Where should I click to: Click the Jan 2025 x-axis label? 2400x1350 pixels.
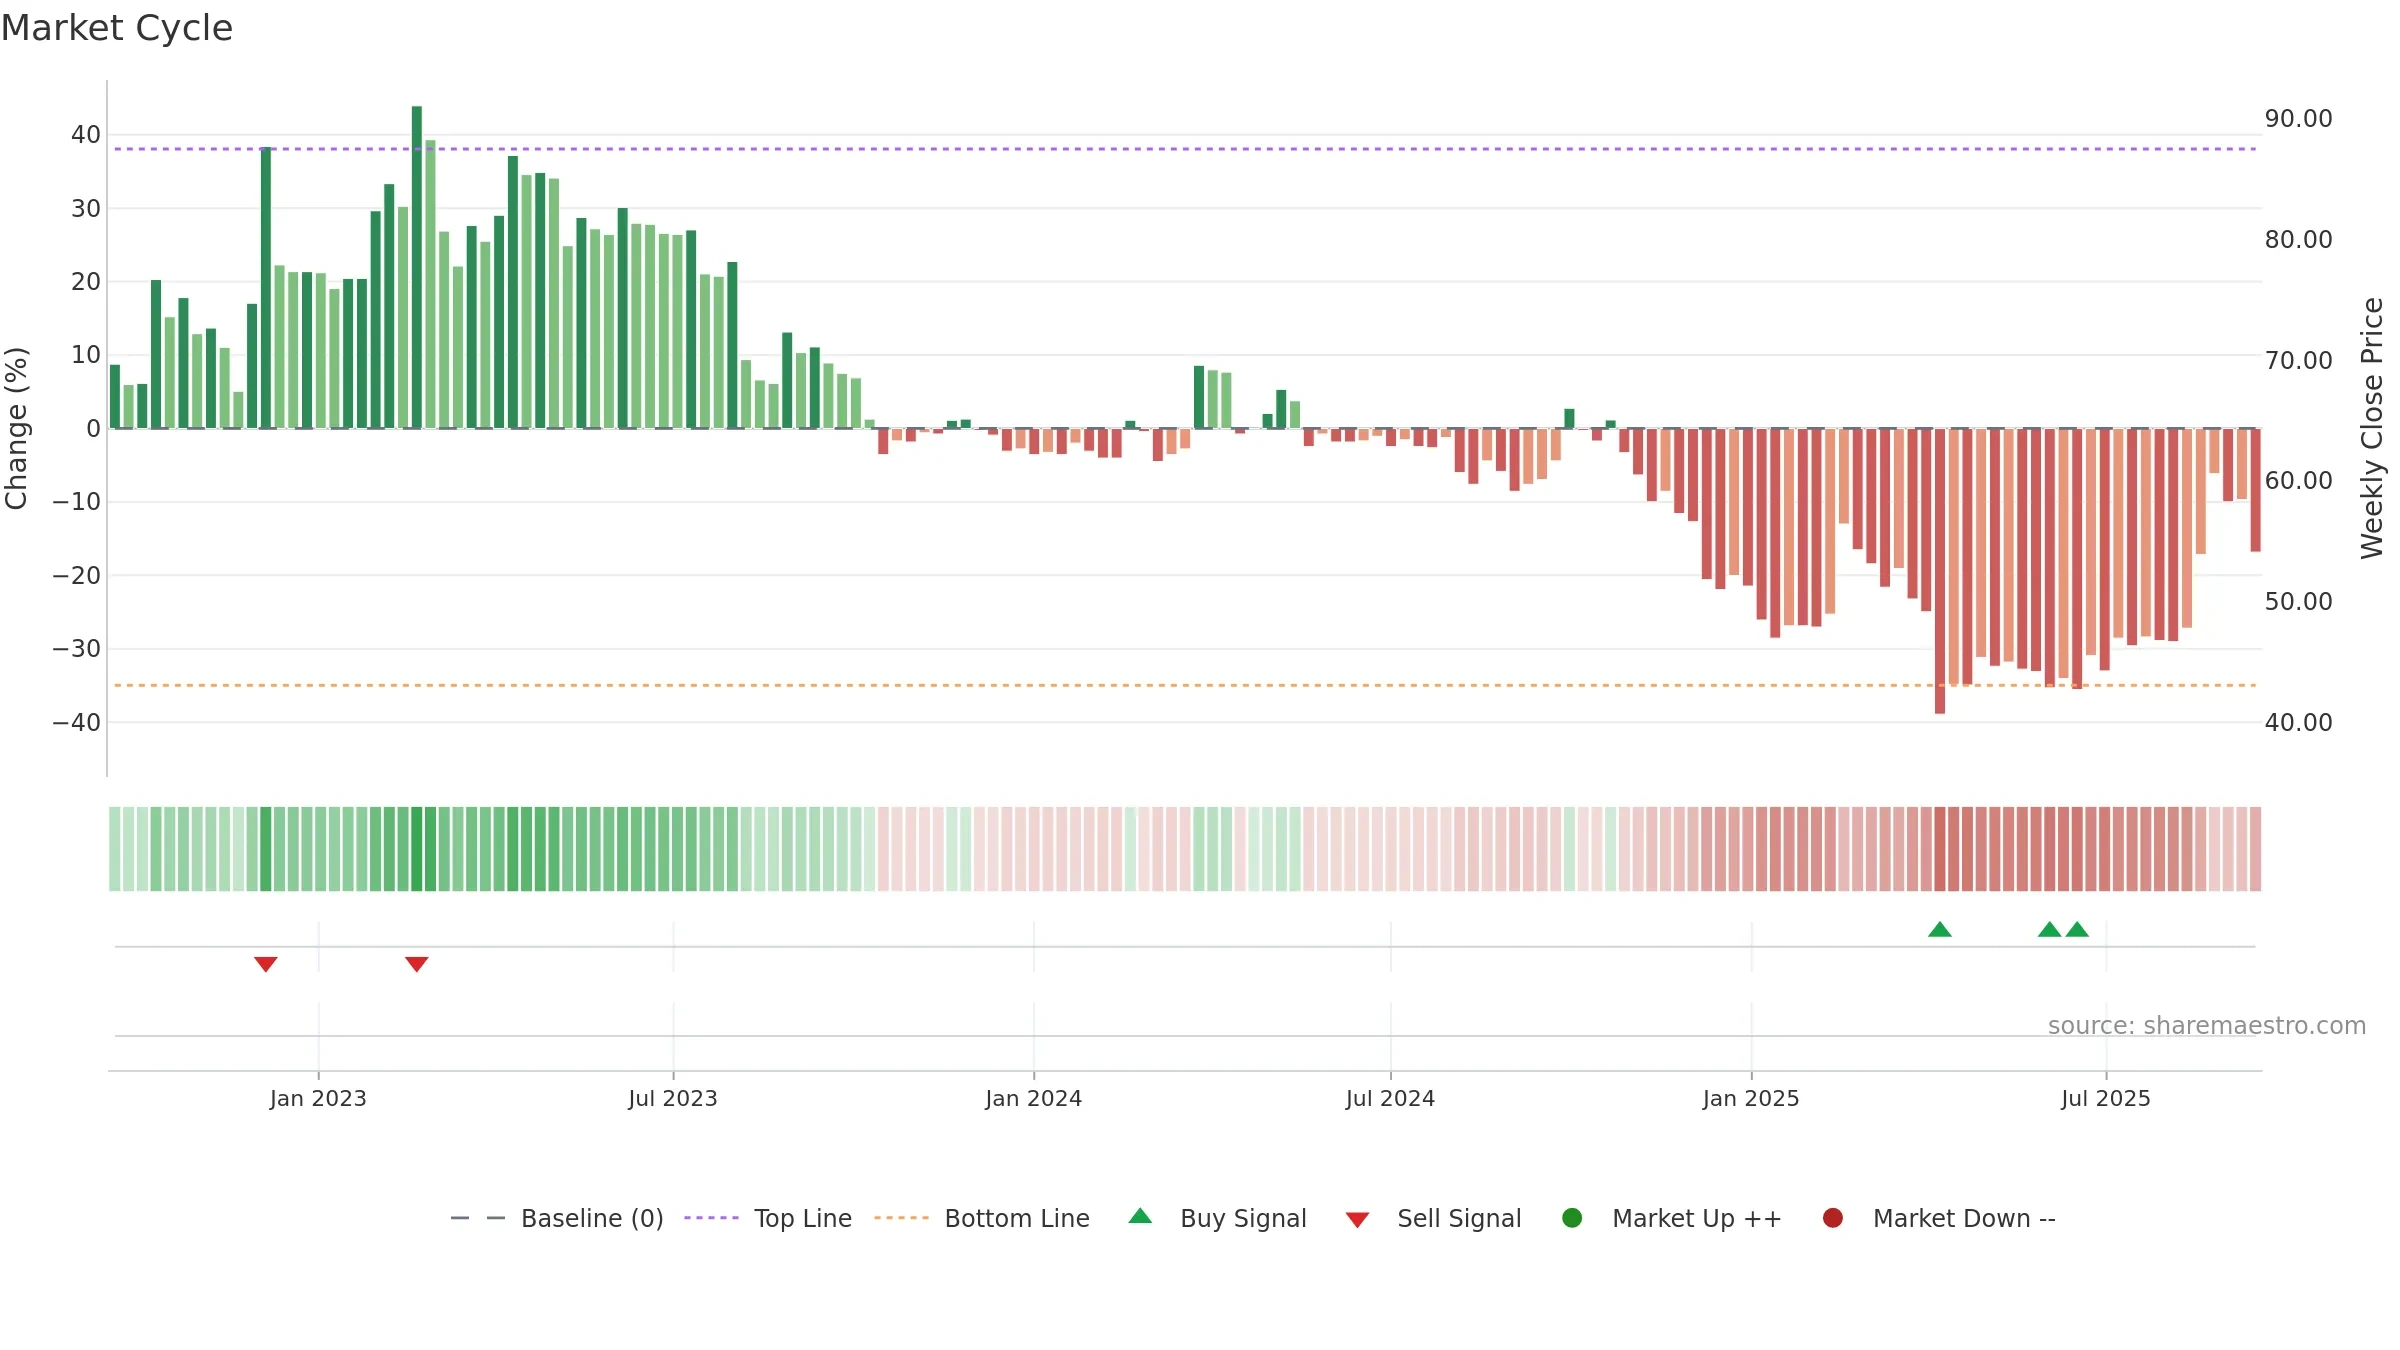tap(1751, 1098)
